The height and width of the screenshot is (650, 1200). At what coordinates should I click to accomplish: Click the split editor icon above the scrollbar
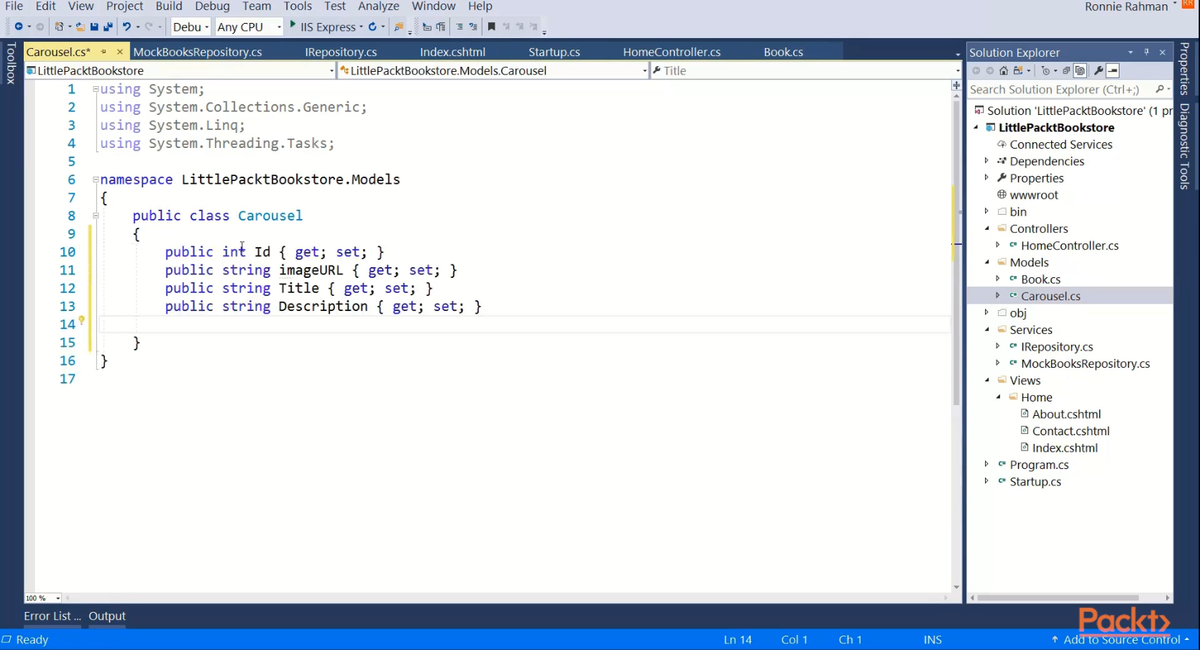(956, 87)
